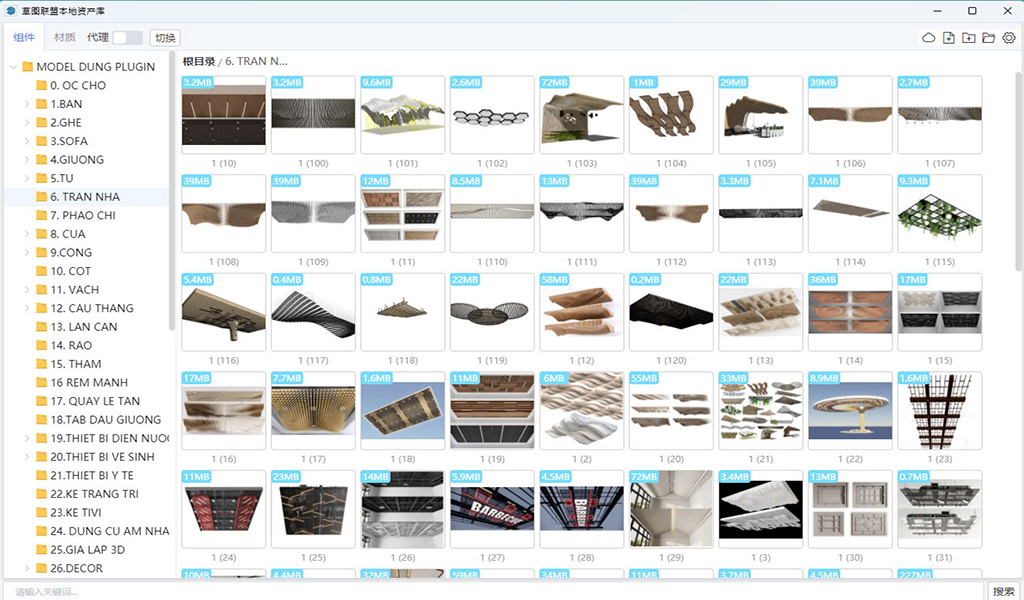Screen dimensions: 1024x600
Task: Click the keyword search input field
Action: [x=494, y=592]
